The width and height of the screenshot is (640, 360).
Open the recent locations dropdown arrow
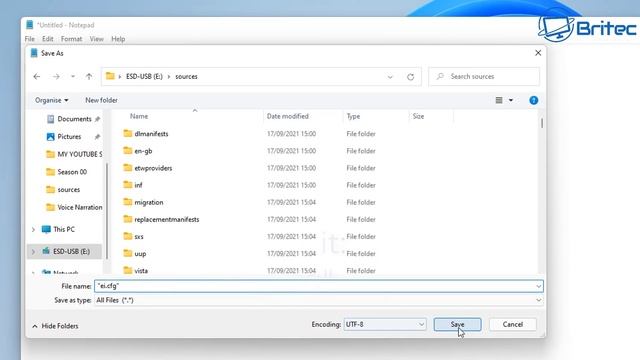(73, 76)
